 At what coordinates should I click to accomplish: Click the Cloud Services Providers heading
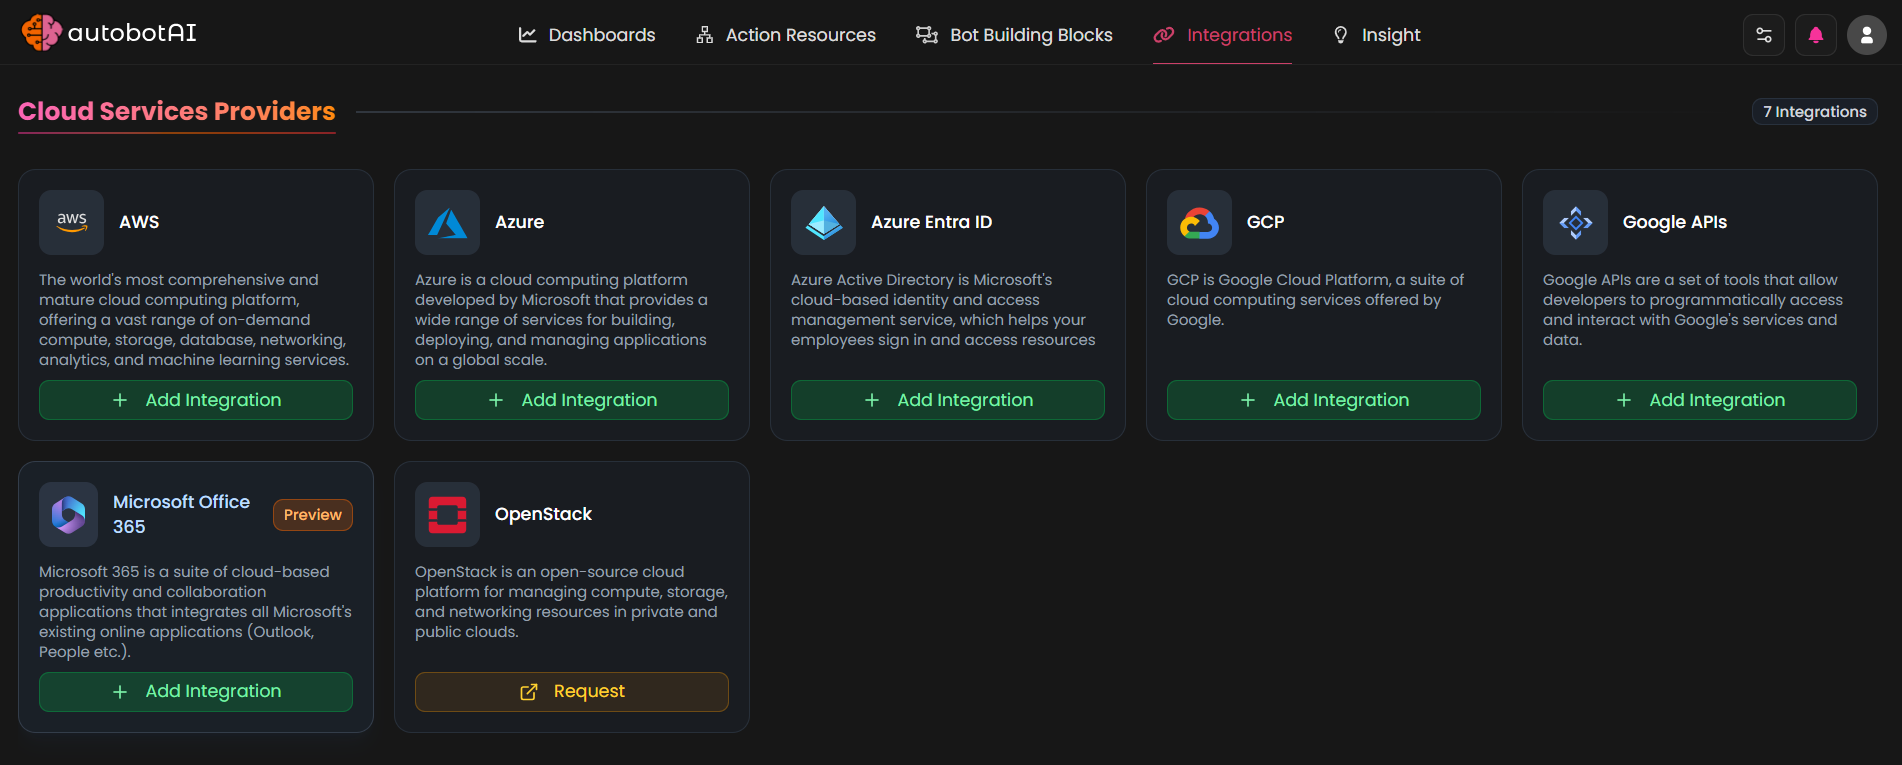(x=177, y=111)
